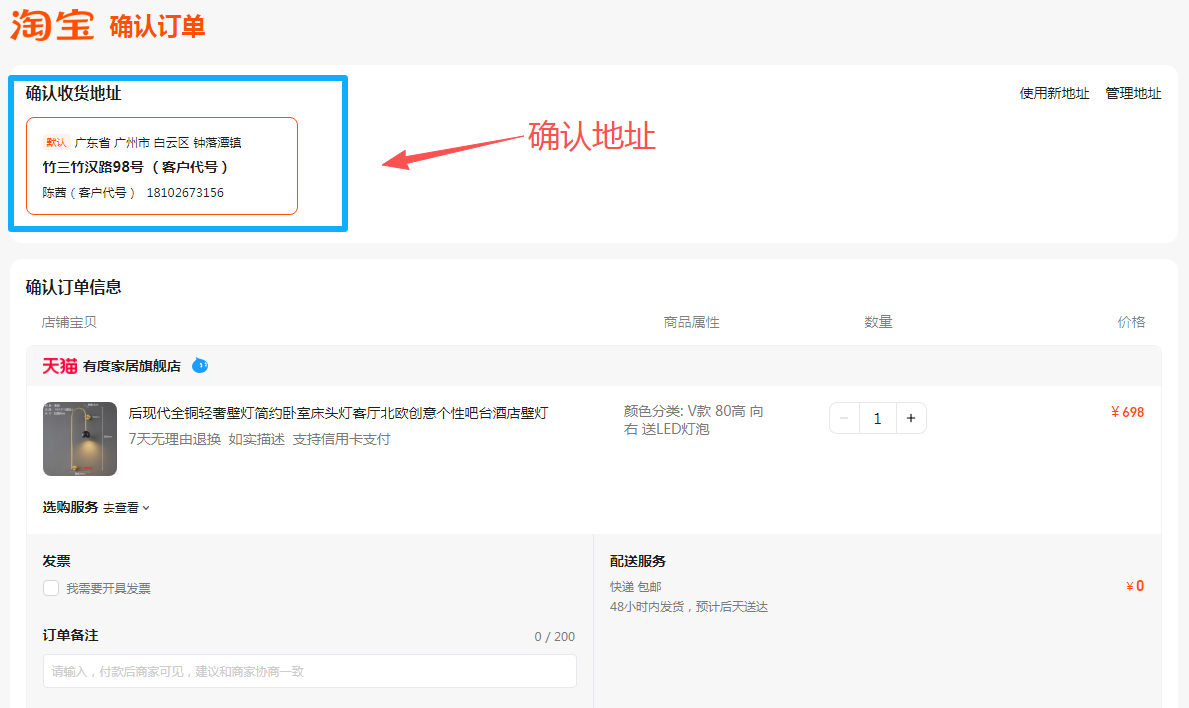1189x708 pixels.
Task: Check the 我需要开具发票 checkbox
Action: click(51, 588)
